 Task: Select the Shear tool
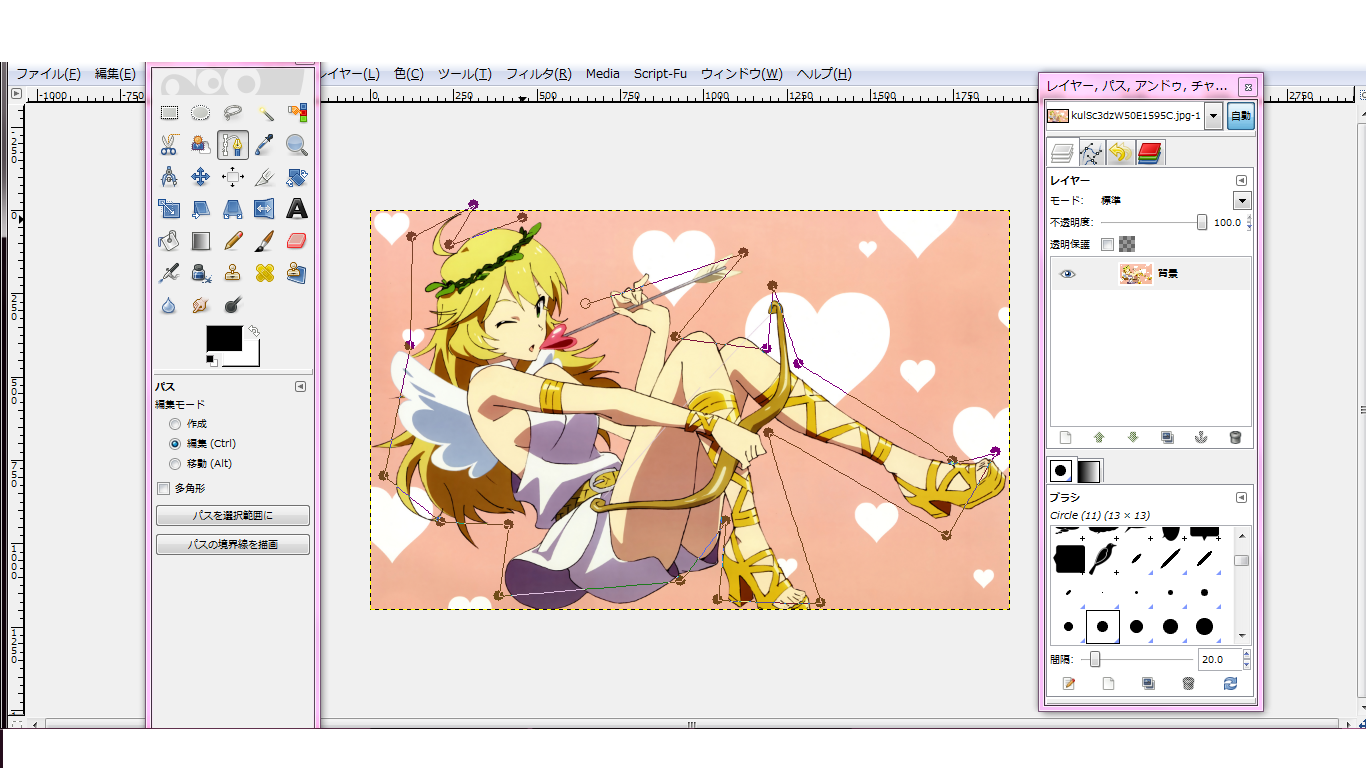[x=201, y=209]
